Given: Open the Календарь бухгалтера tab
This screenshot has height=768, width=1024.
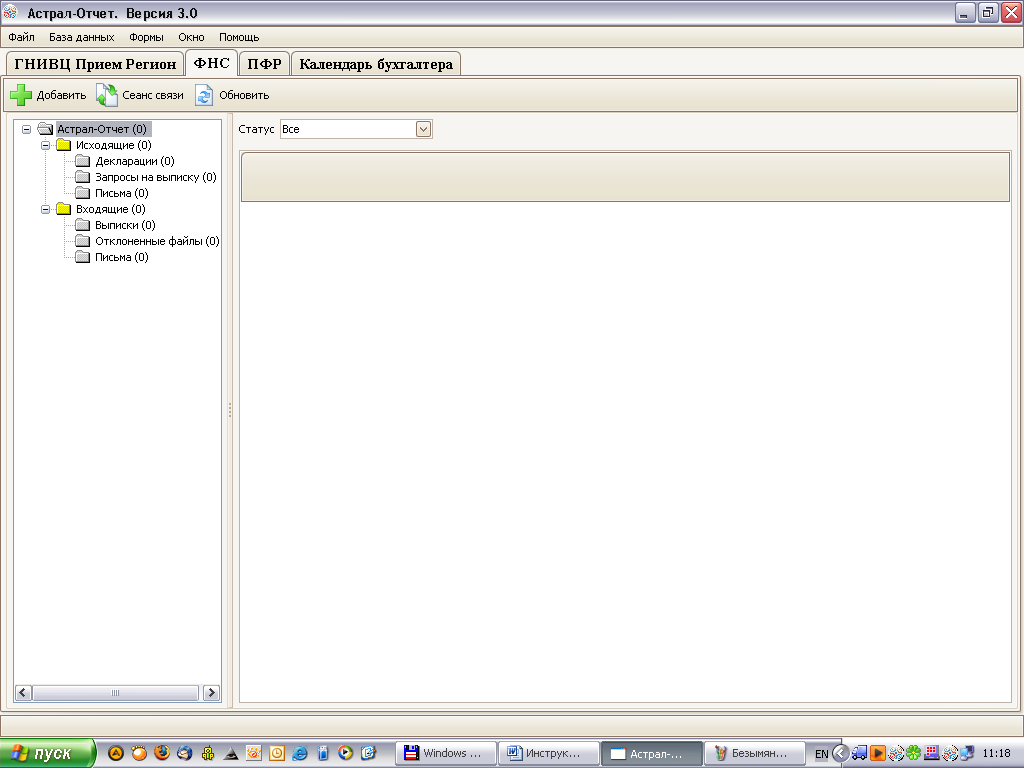Looking at the screenshot, I should pyautogui.click(x=376, y=64).
